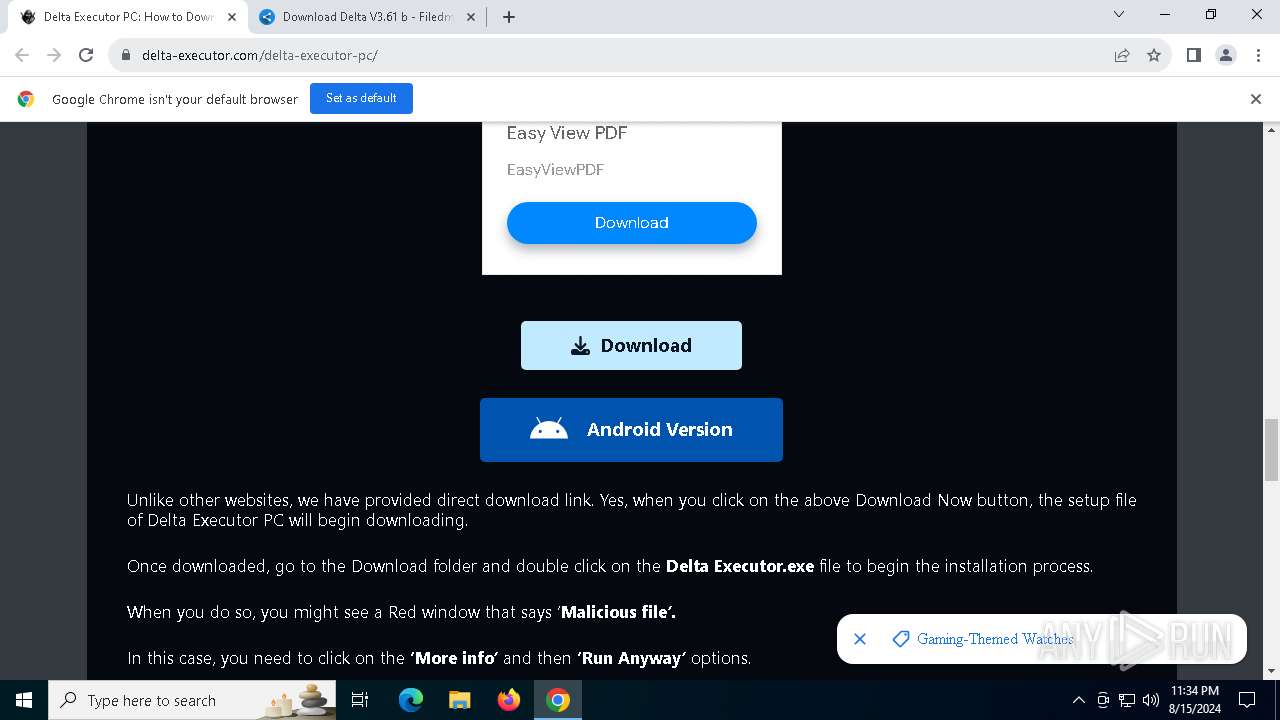Click the 'Run Anyway' bold text
1280x720 pixels.
631,658
